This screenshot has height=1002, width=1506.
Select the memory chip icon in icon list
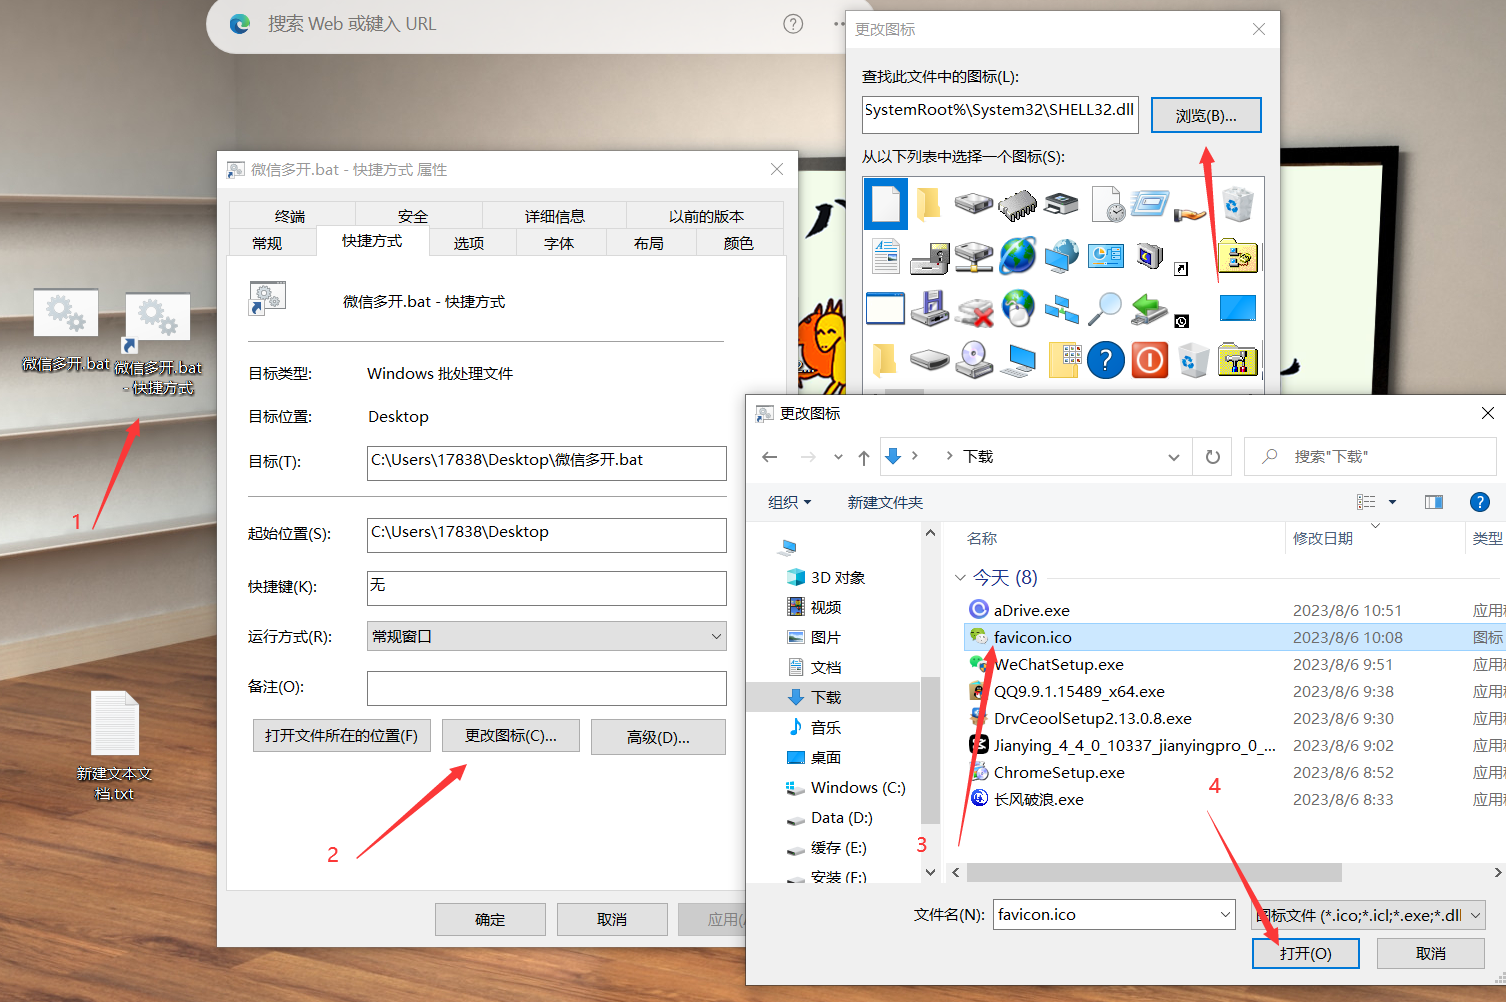(1018, 204)
